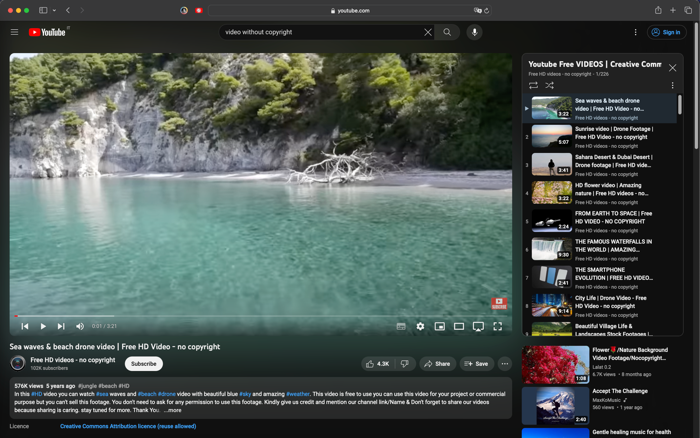Click the red extension icon in toolbar
This screenshot has height=438, width=700.
(199, 10)
